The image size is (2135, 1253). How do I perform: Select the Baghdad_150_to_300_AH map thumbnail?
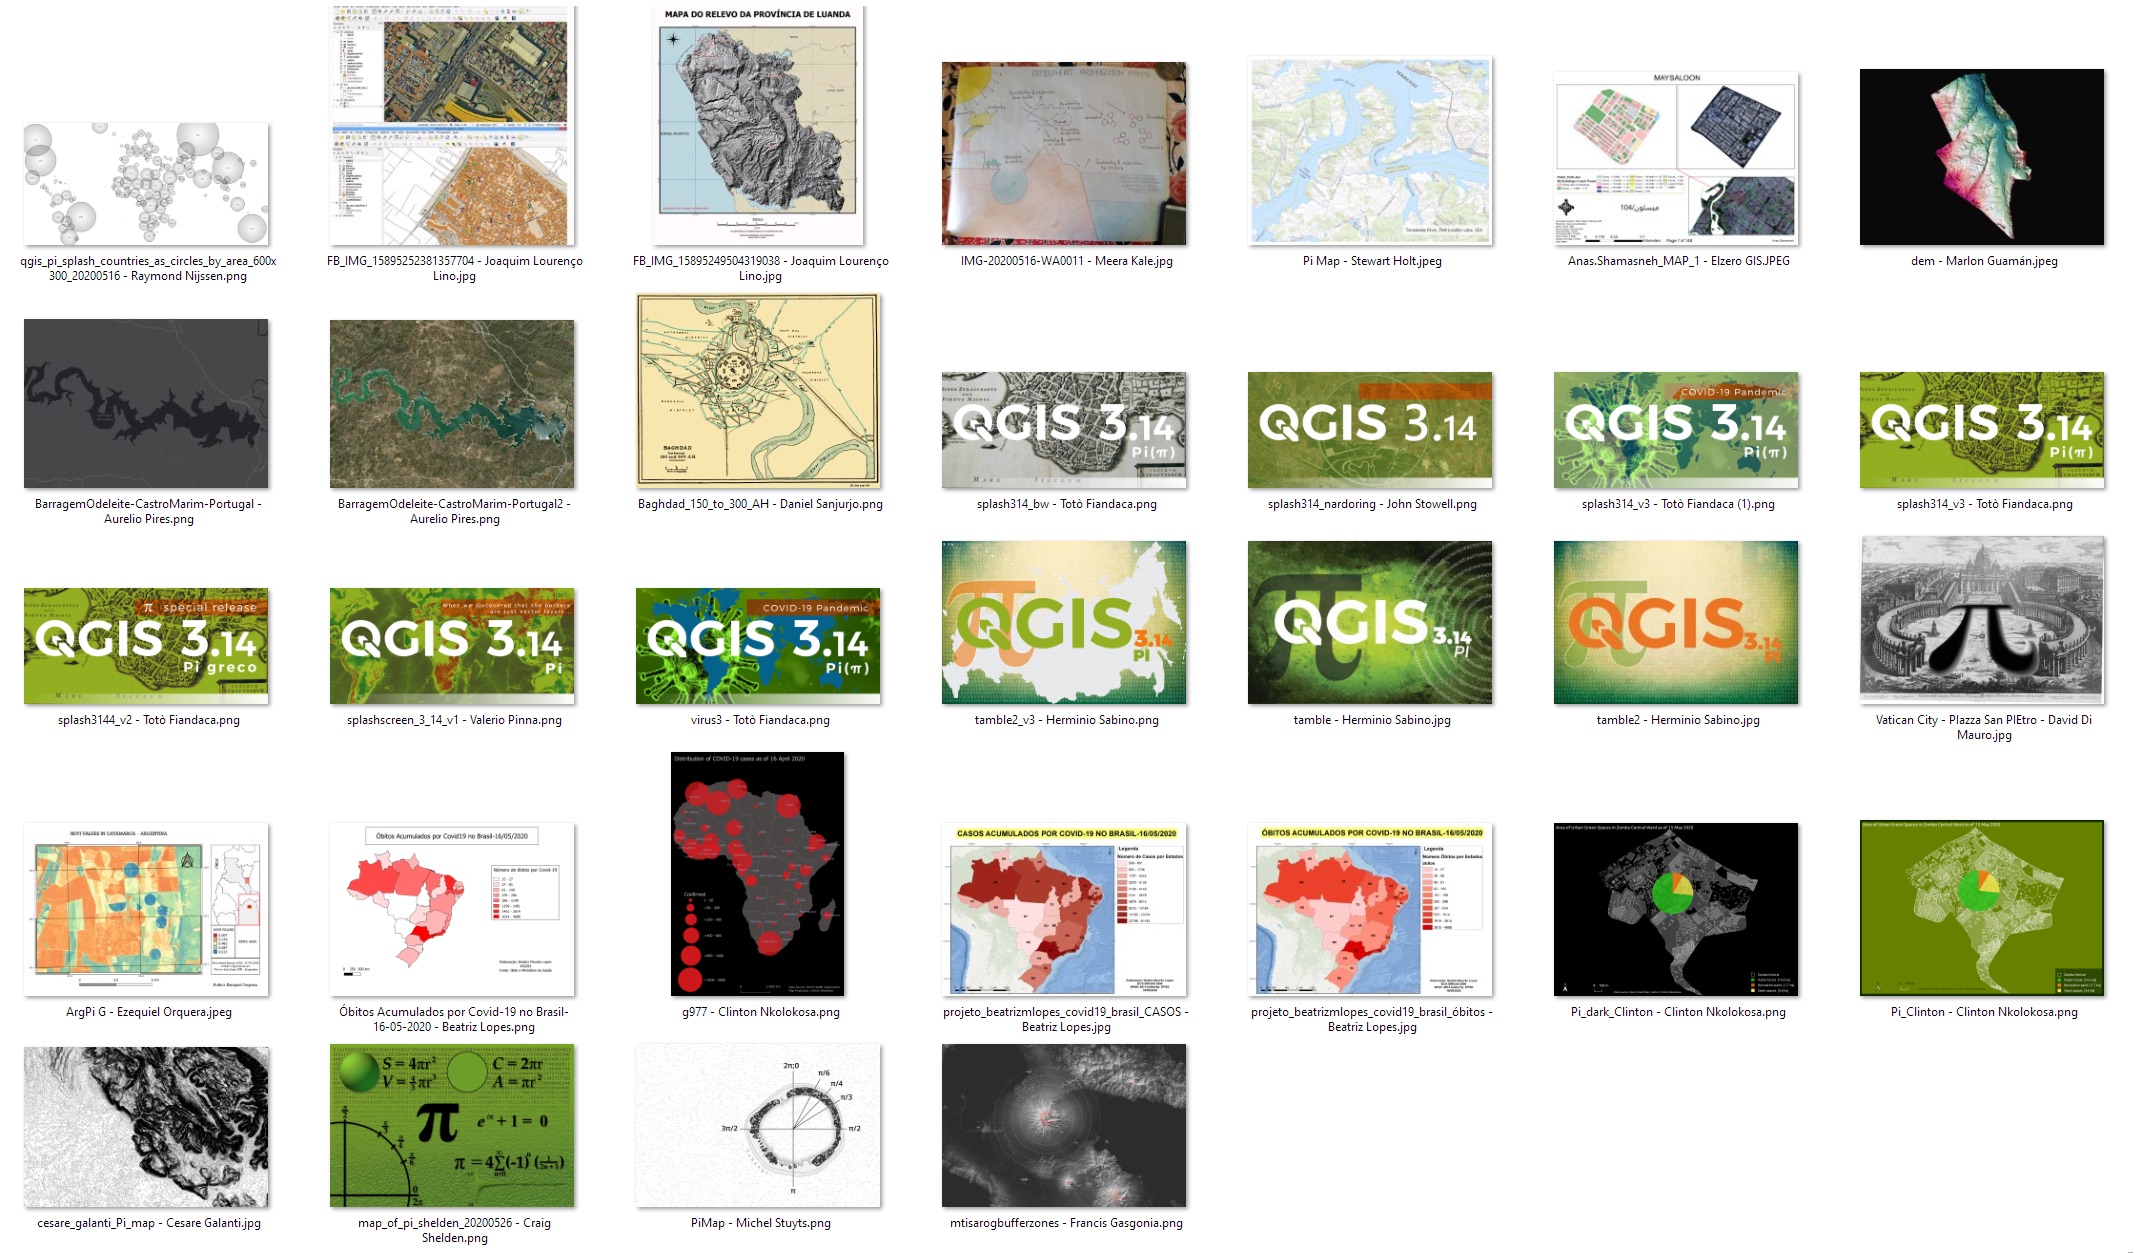pyautogui.click(x=758, y=391)
